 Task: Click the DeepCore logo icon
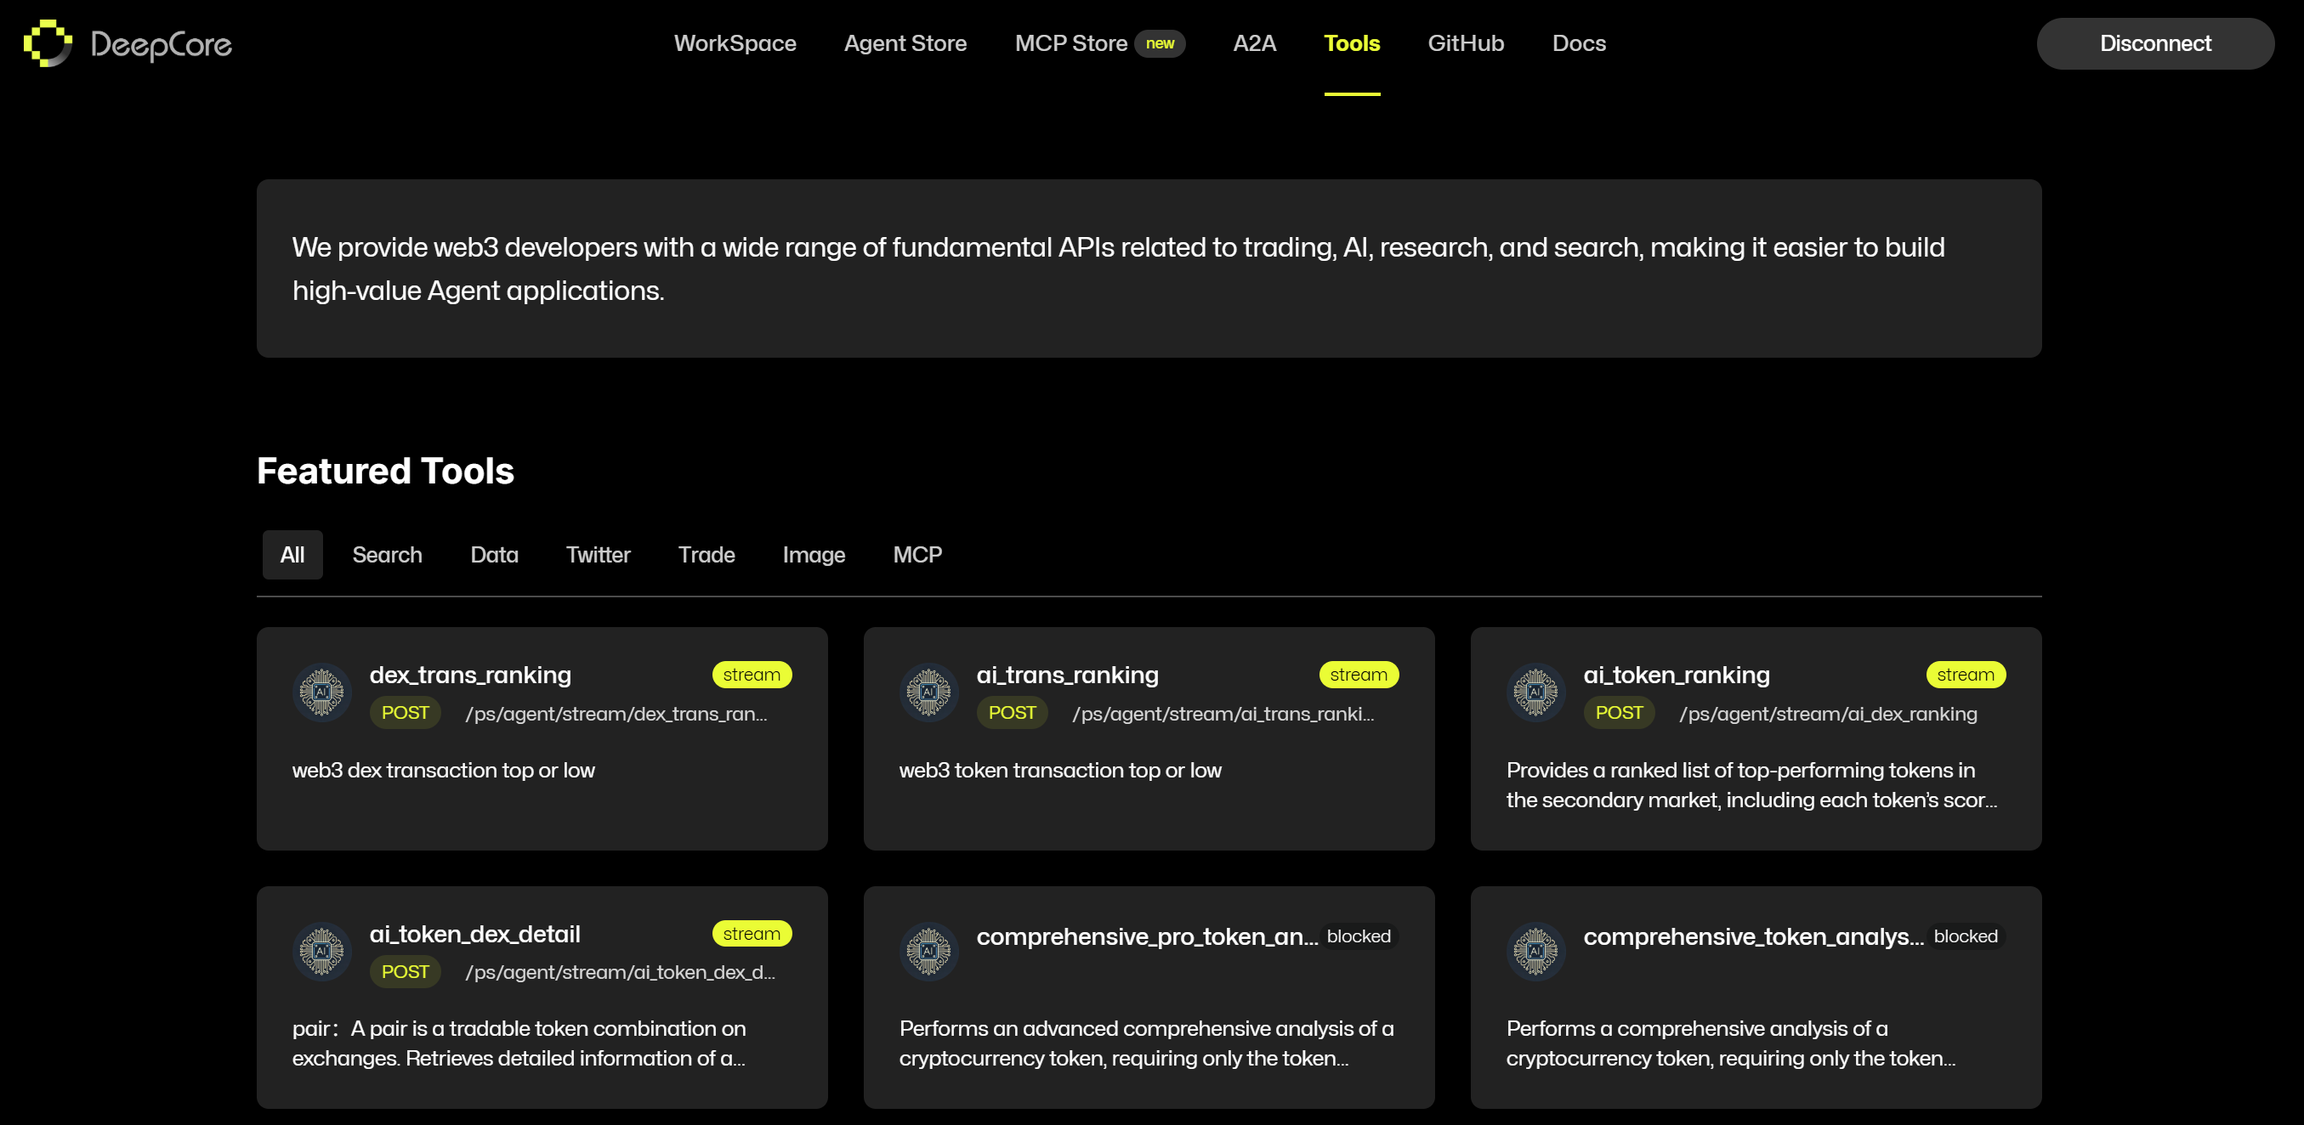[x=48, y=43]
